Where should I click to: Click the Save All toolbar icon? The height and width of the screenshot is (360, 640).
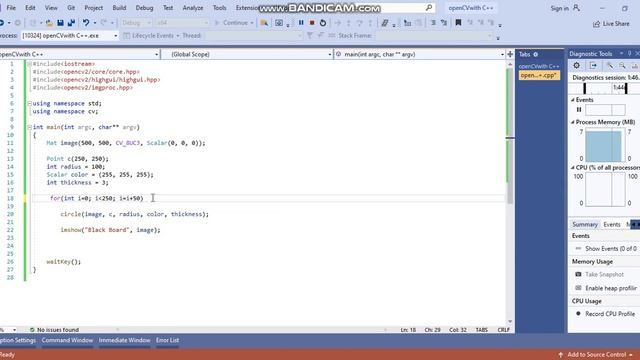click(x=71, y=23)
